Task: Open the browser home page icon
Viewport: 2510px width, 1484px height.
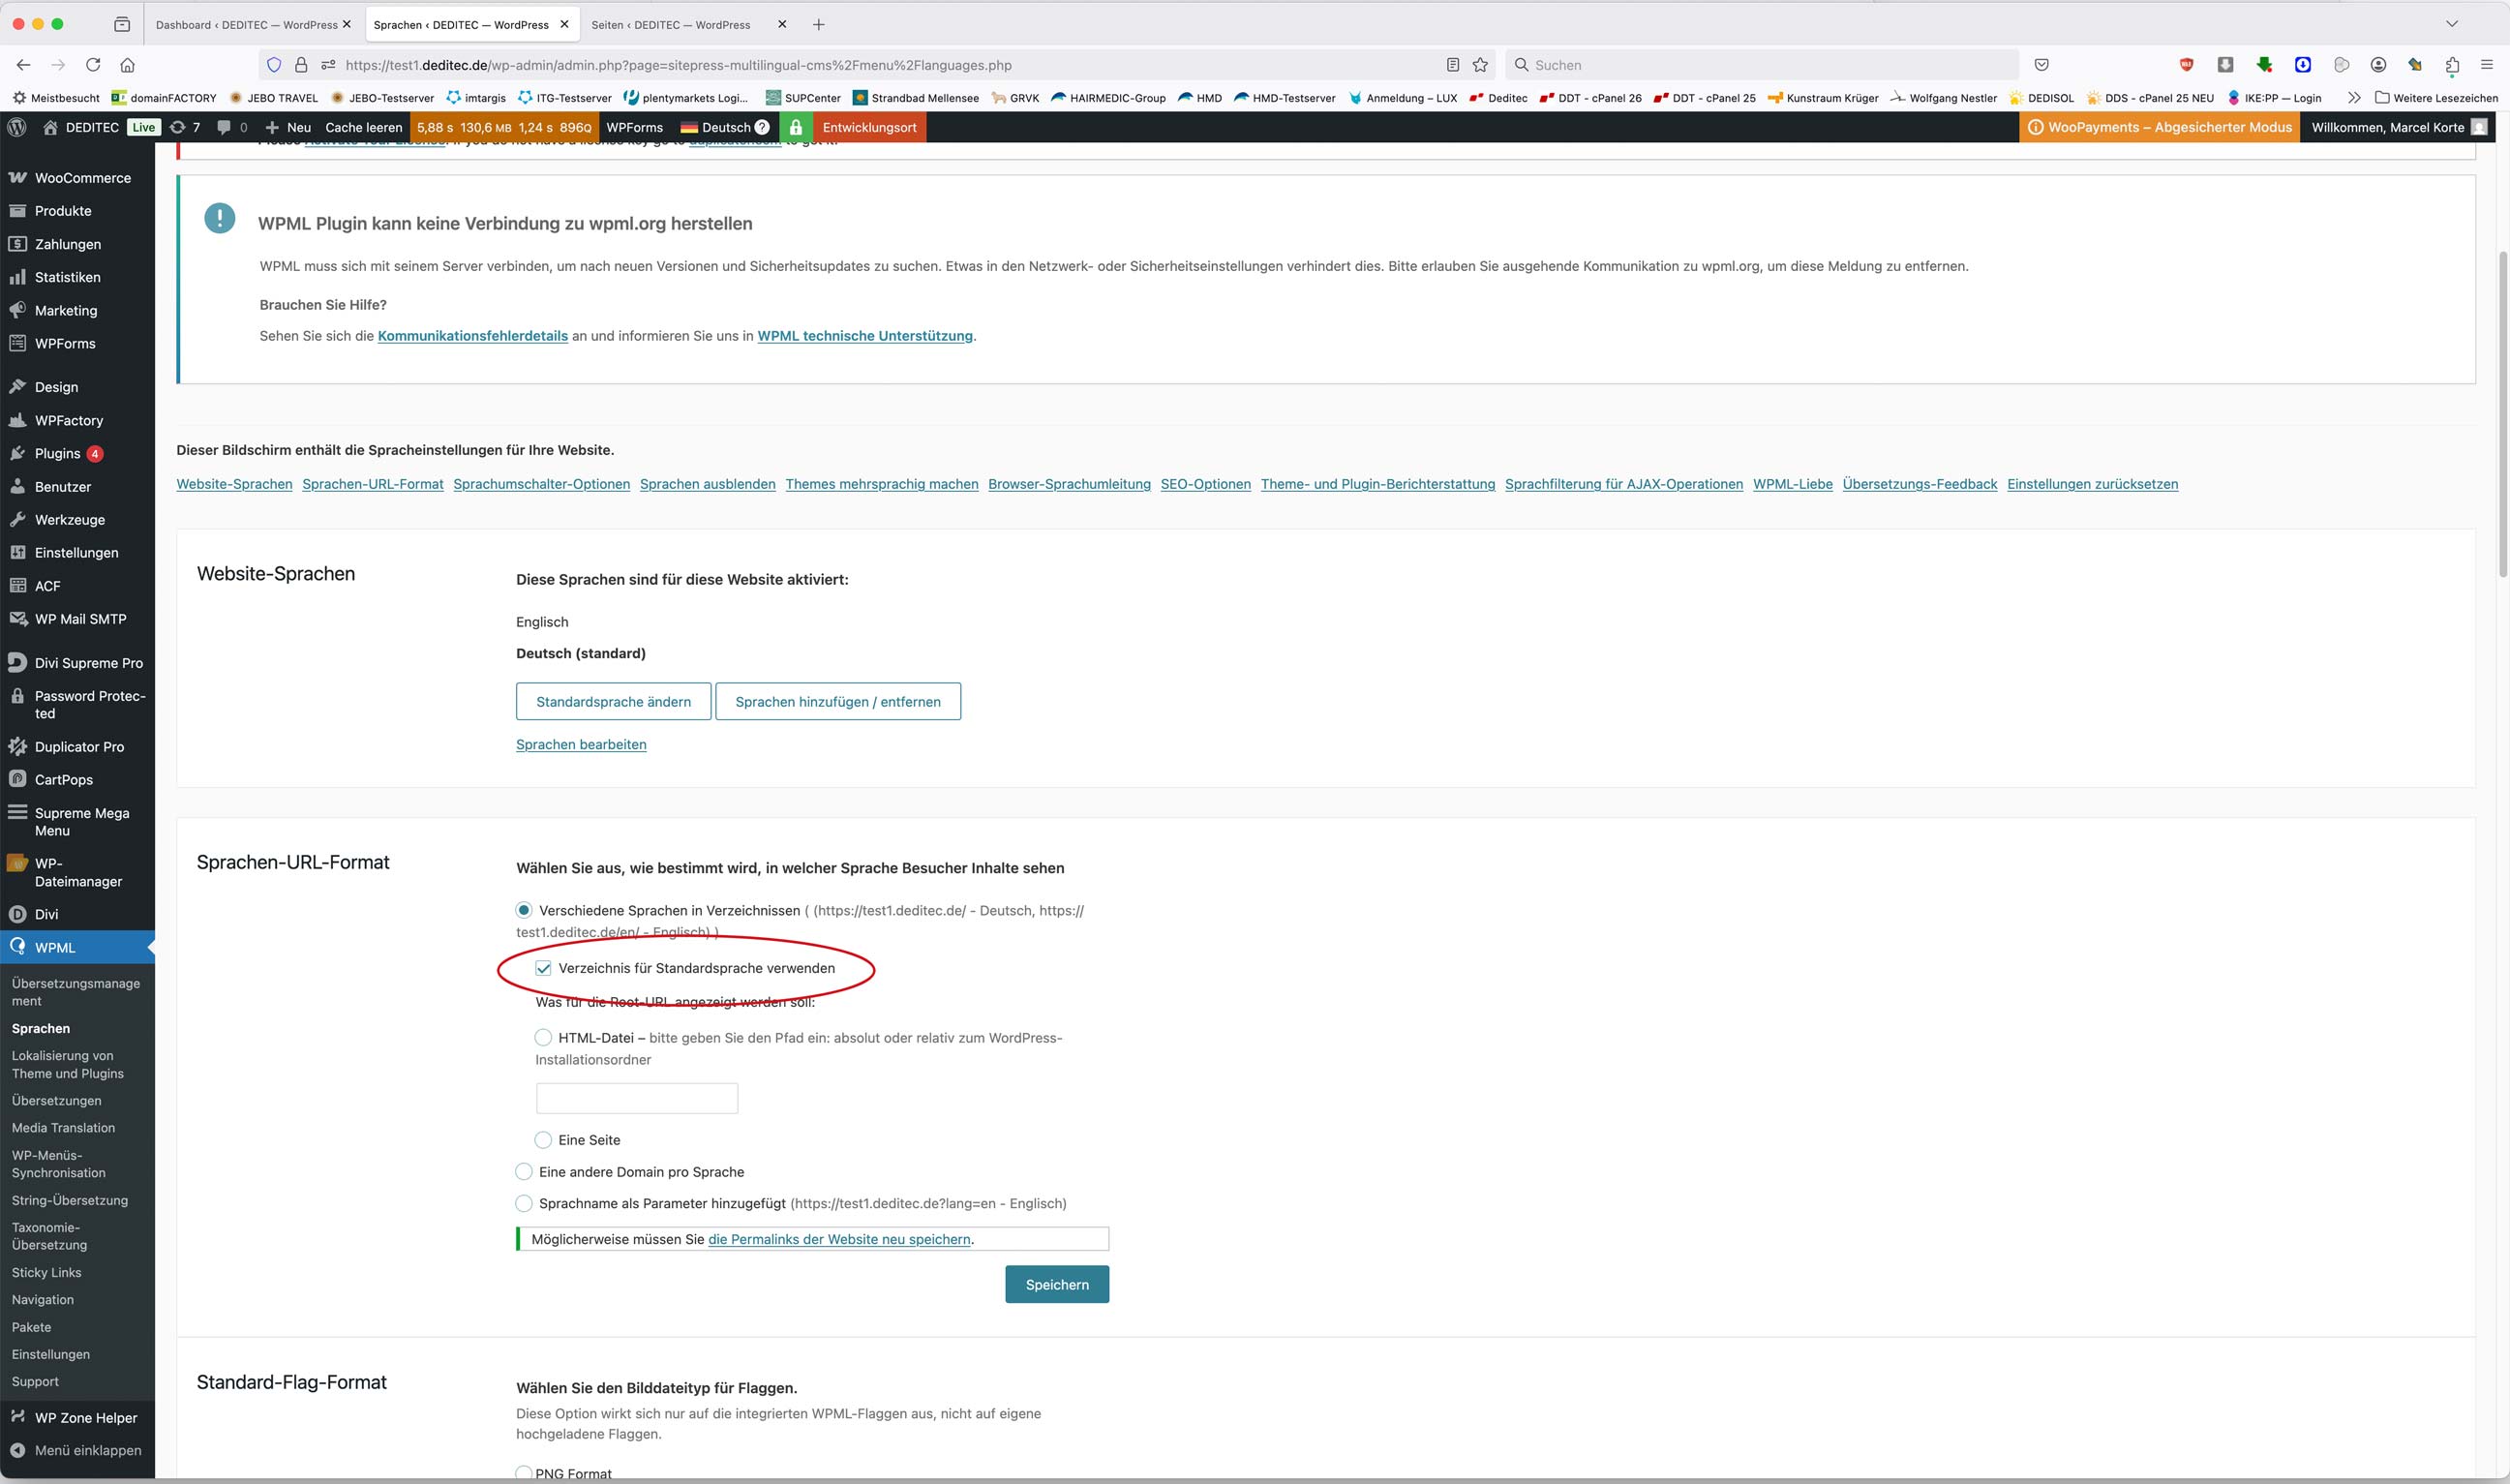Action: point(127,65)
